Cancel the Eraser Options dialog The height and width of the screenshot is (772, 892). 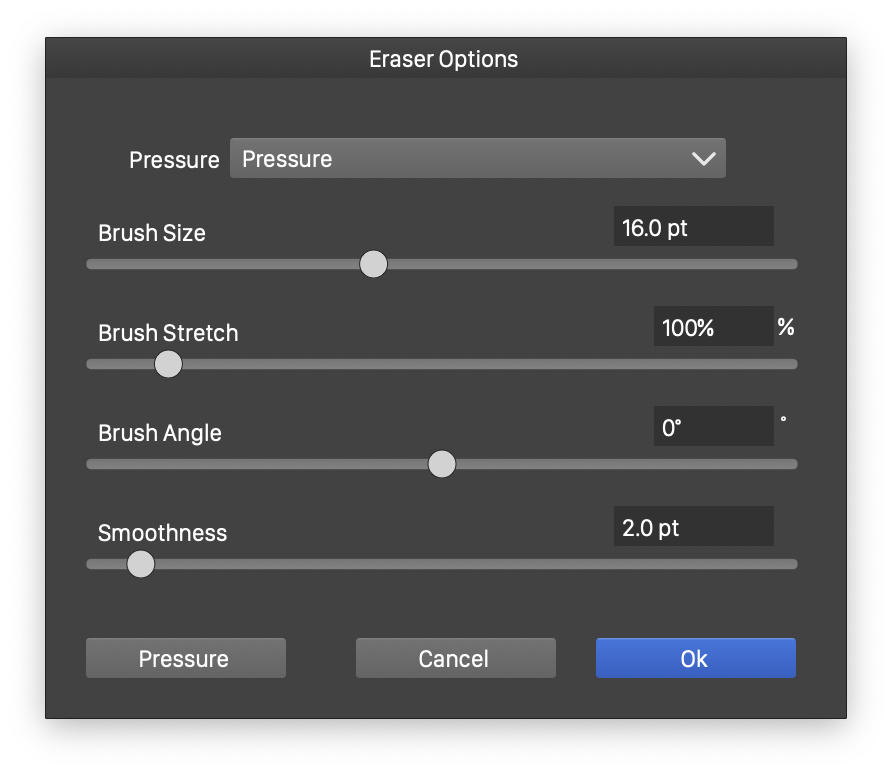(x=455, y=658)
